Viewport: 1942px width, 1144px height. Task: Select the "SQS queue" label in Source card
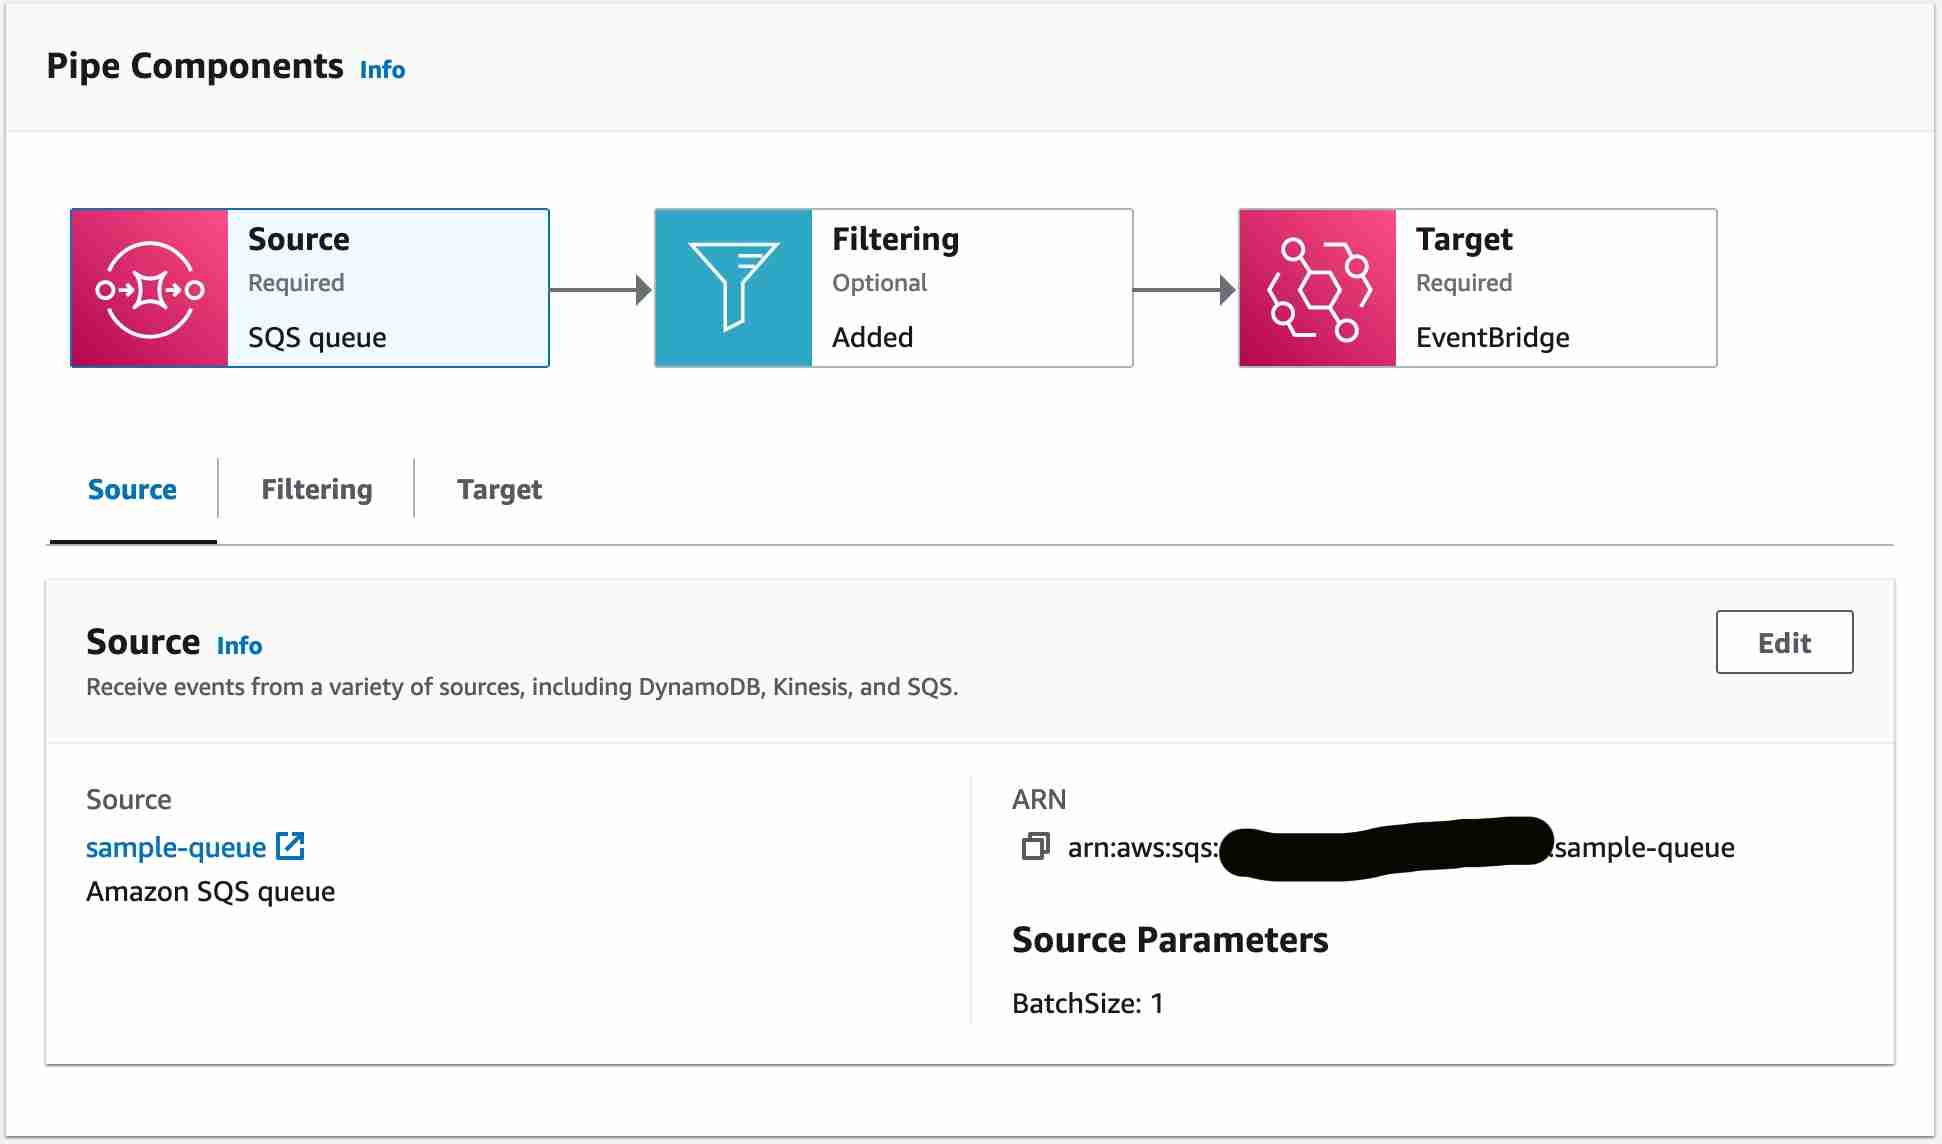(317, 337)
